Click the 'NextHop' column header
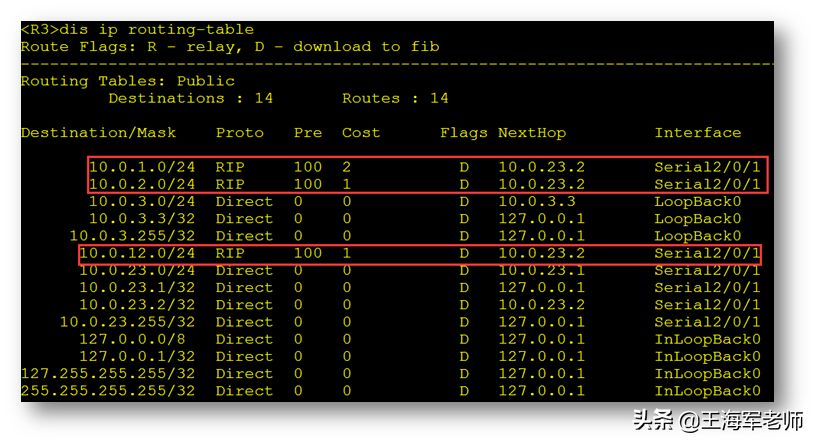 point(532,133)
